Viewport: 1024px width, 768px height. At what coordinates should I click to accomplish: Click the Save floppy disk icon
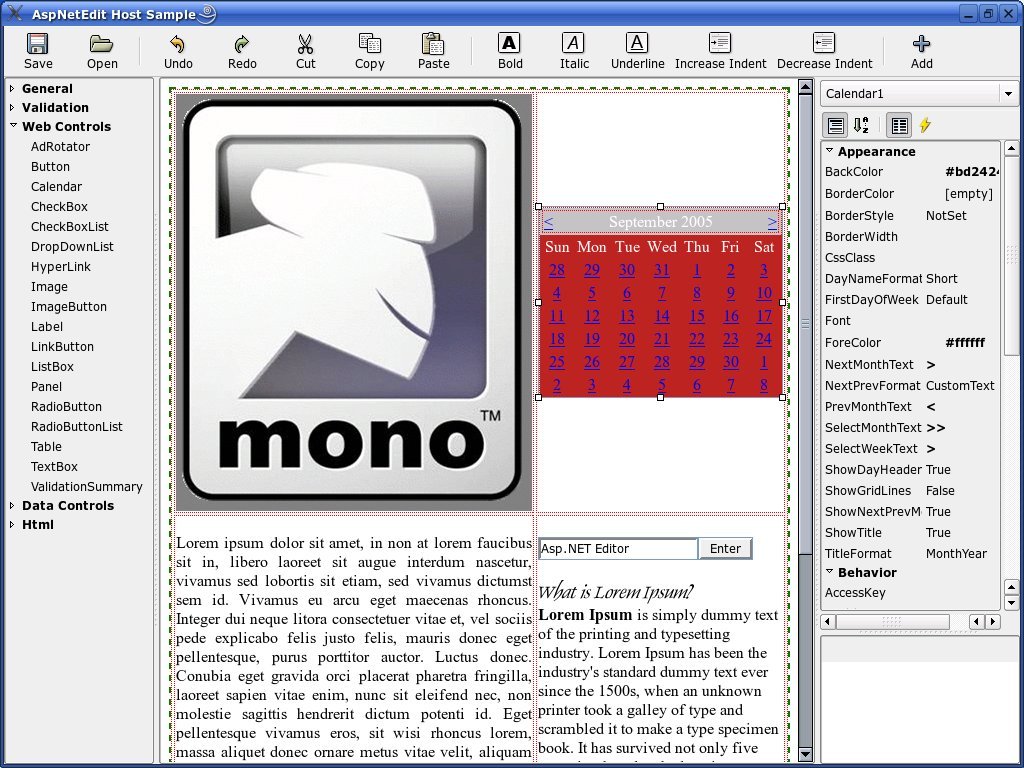coord(38,44)
